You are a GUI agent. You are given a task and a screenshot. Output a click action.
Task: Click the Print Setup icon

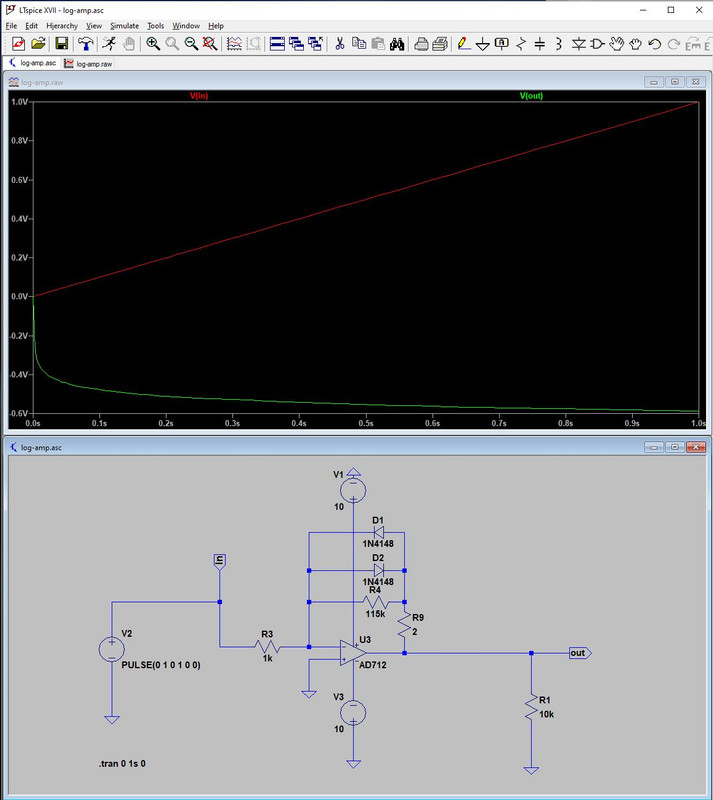440,44
